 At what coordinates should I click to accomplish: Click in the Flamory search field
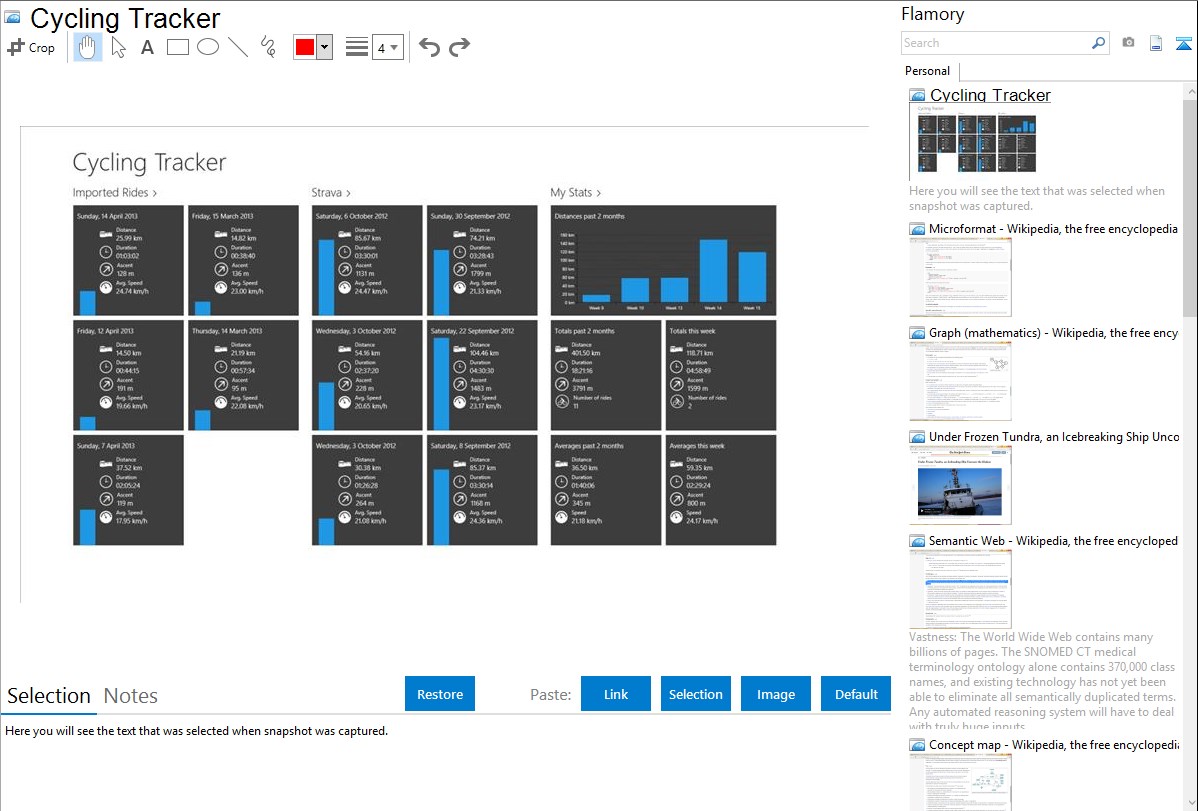tap(995, 43)
